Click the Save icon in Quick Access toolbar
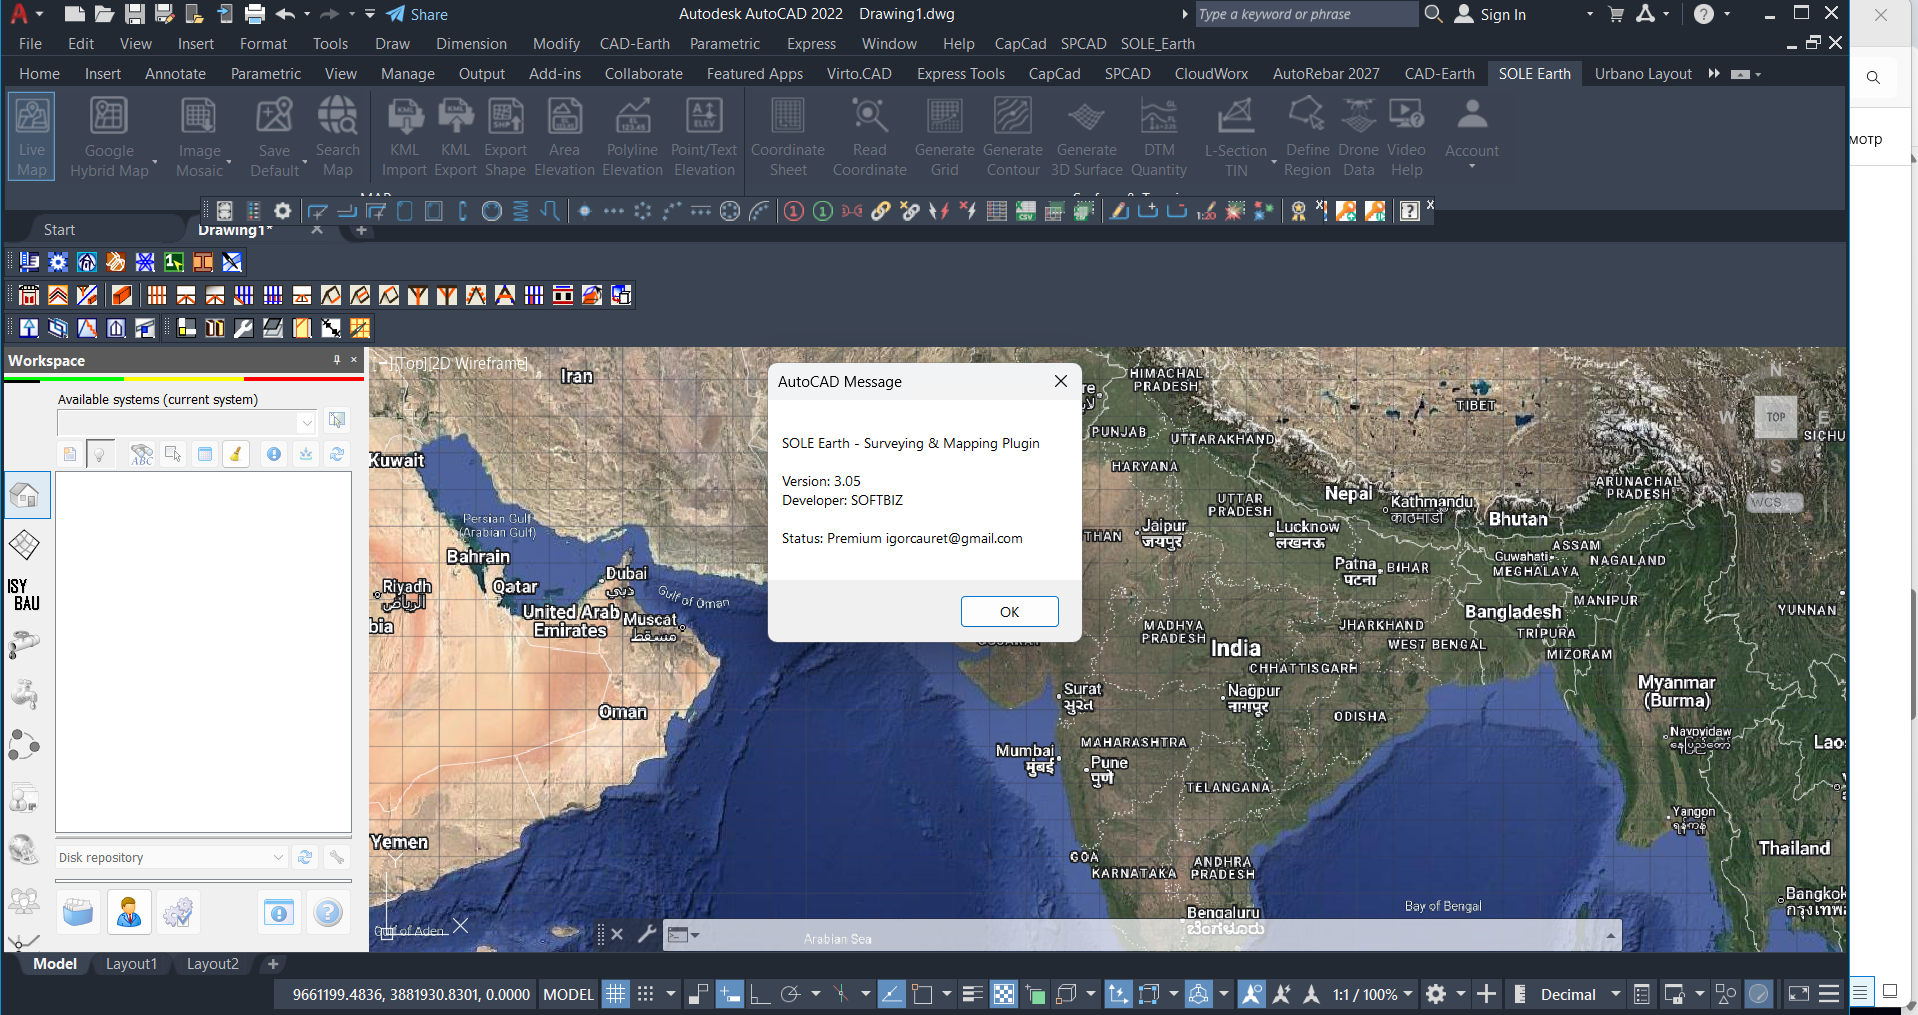The width and height of the screenshot is (1918, 1015). (135, 14)
